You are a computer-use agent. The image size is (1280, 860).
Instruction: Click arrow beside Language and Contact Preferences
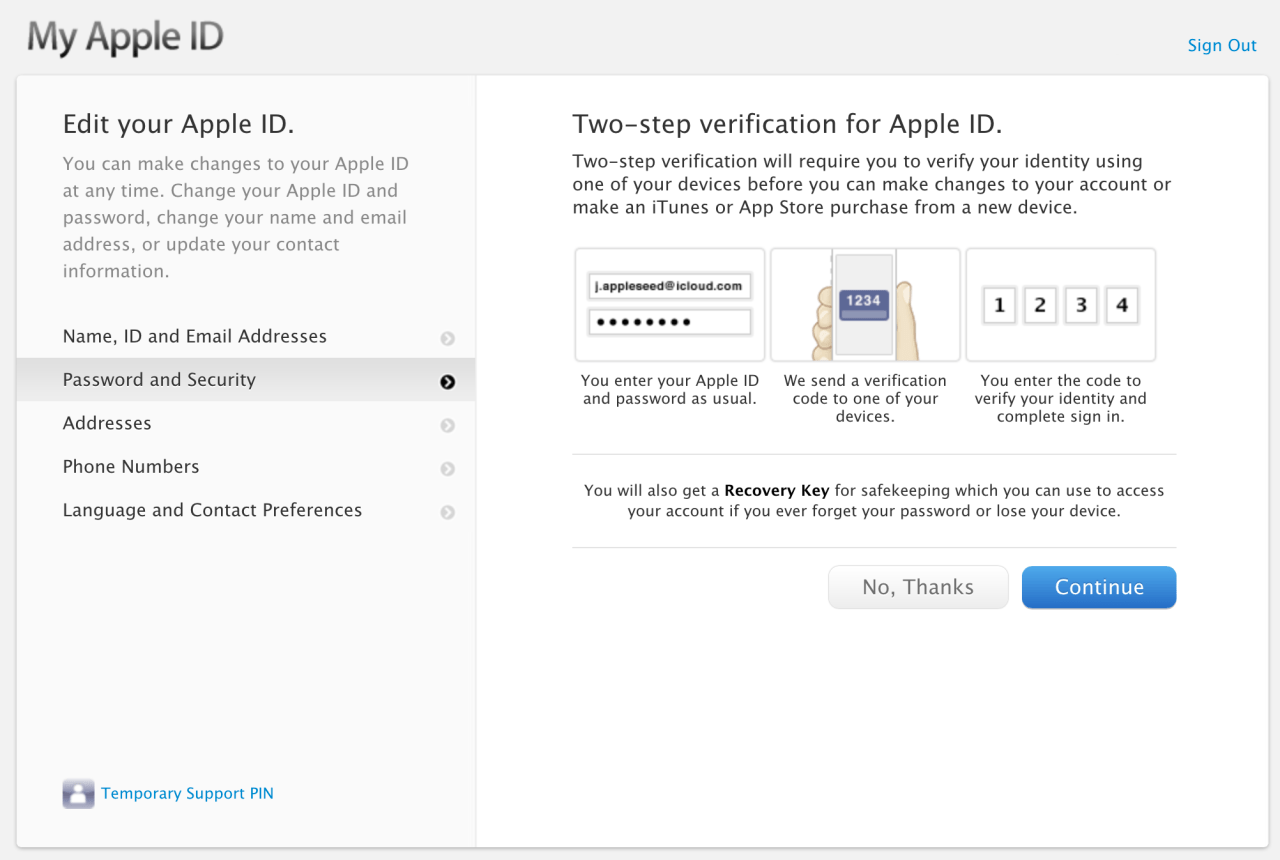tap(447, 512)
